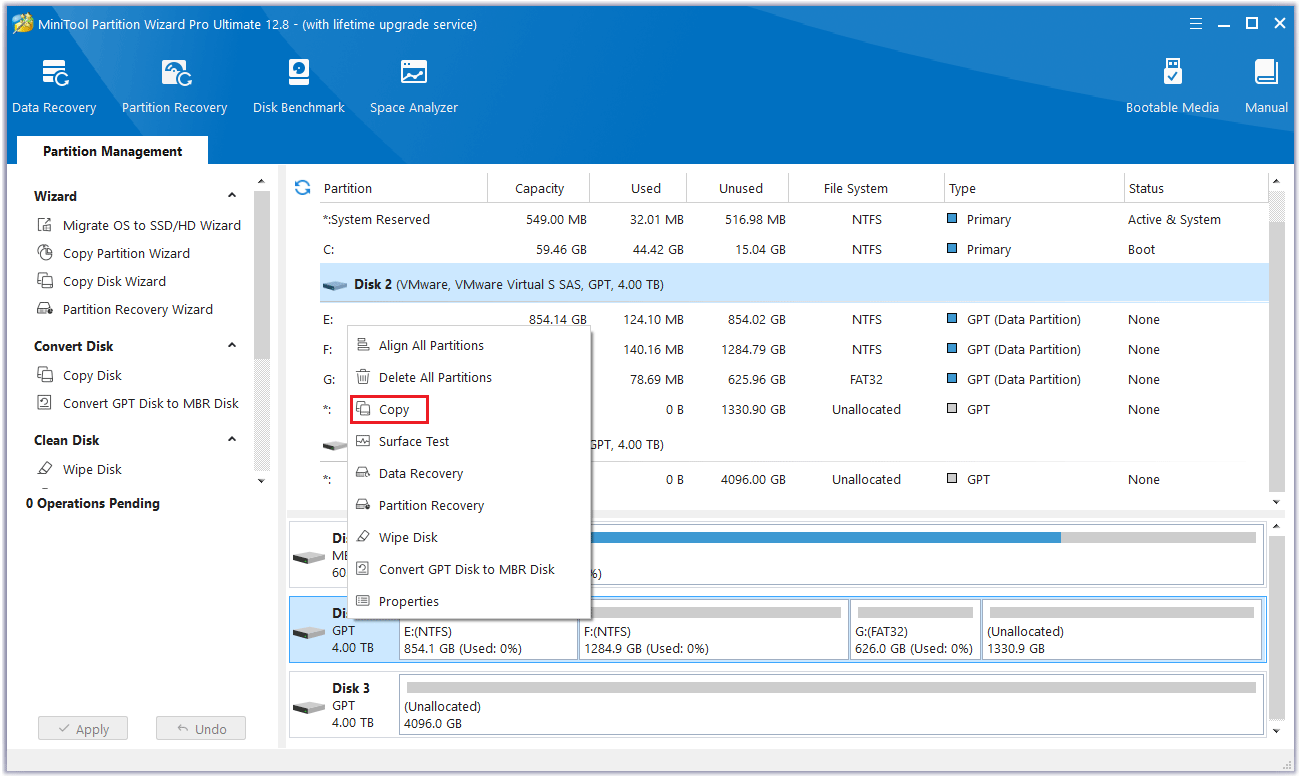
Task: Open the Disk Benchmark tool
Action: 298,87
